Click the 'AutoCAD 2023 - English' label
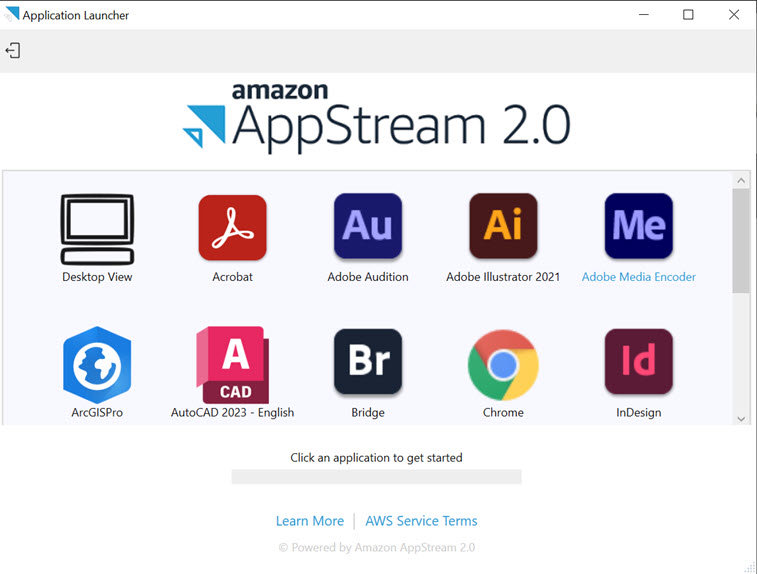This screenshot has height=574, width=758. pyautogui.click(x=233, y=412)
